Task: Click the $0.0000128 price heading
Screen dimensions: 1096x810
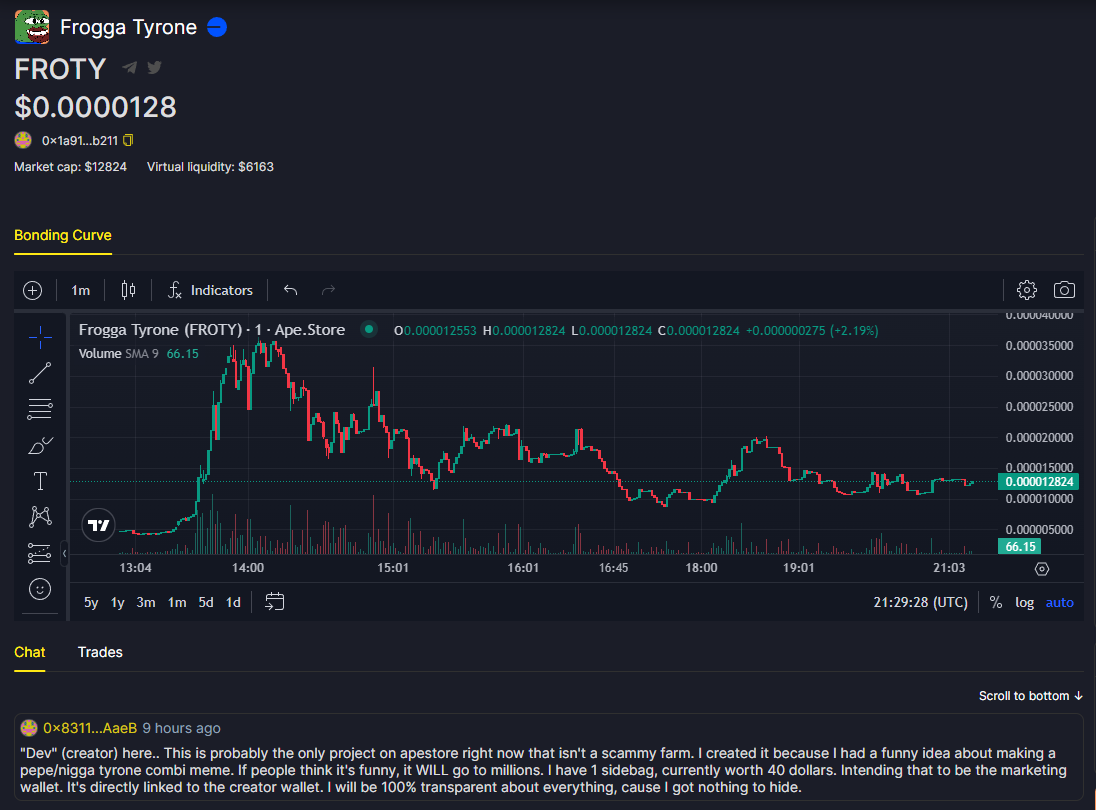Action: click(96, 107)
